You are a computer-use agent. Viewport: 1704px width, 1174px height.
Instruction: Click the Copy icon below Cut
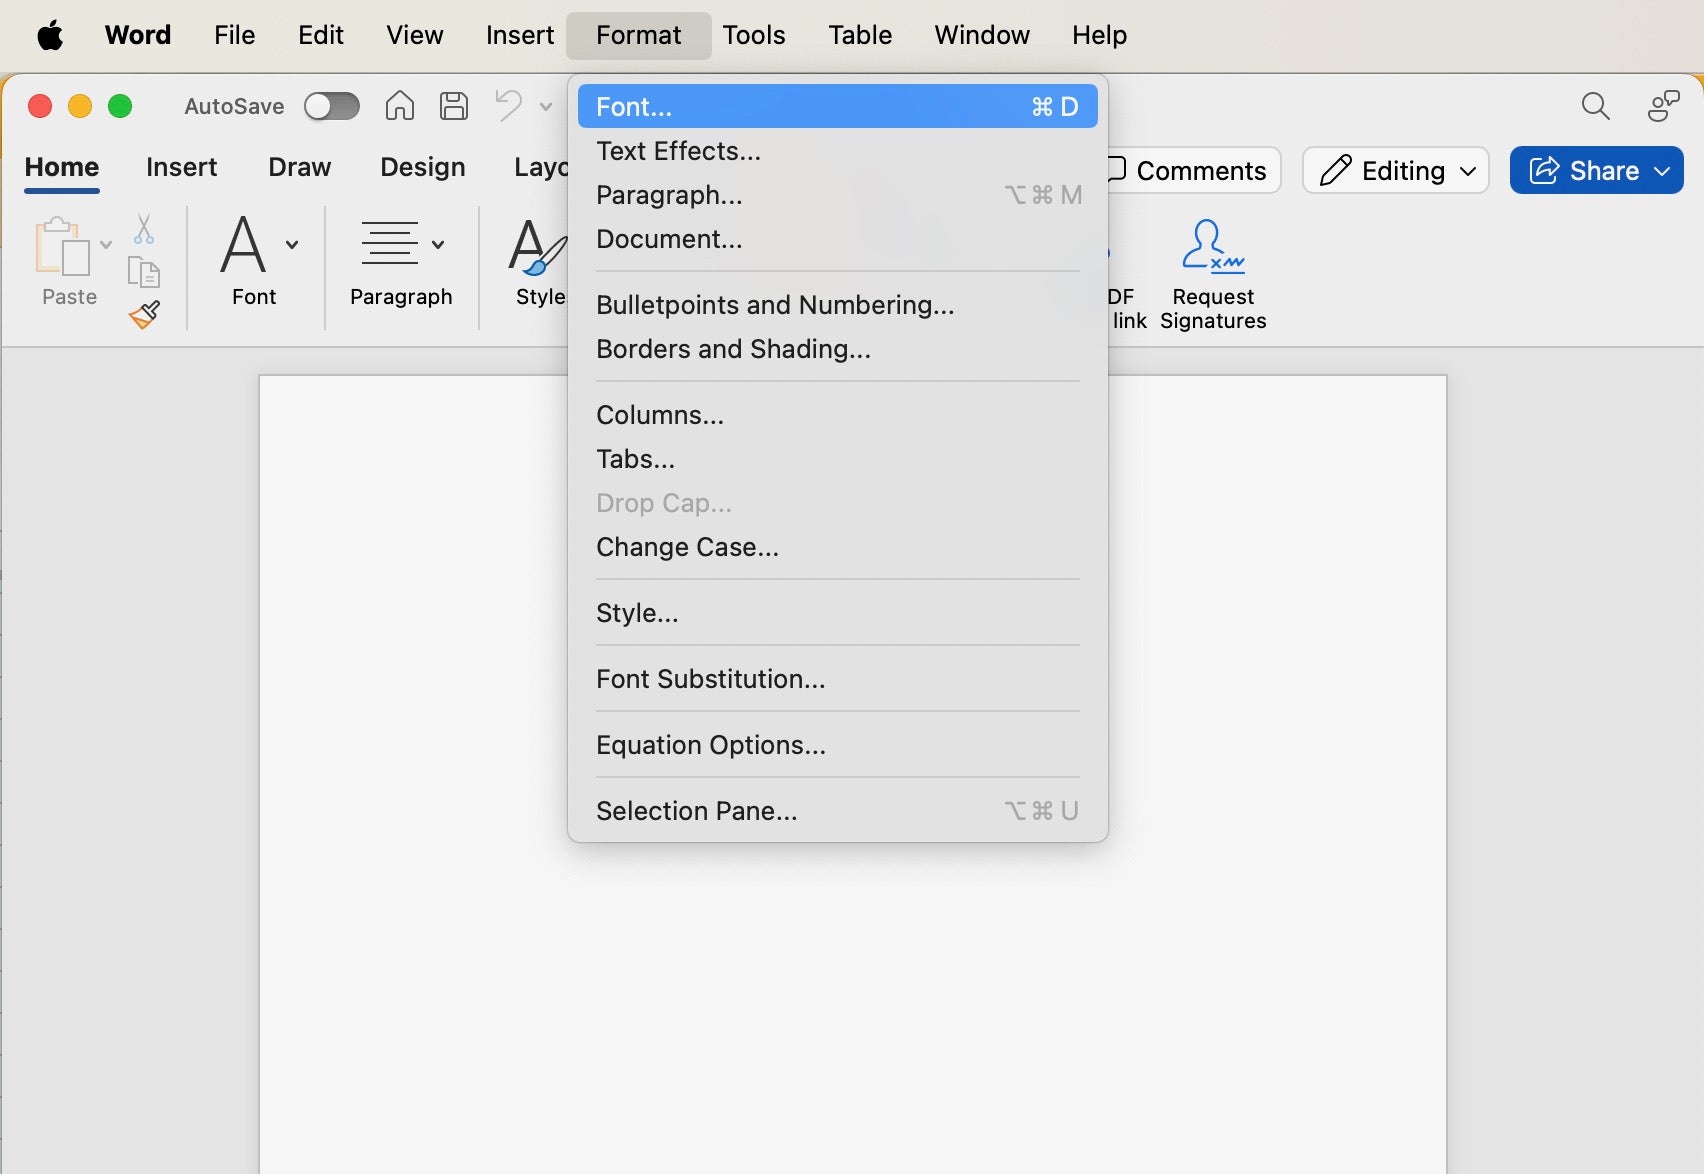(x=144, y=272)
